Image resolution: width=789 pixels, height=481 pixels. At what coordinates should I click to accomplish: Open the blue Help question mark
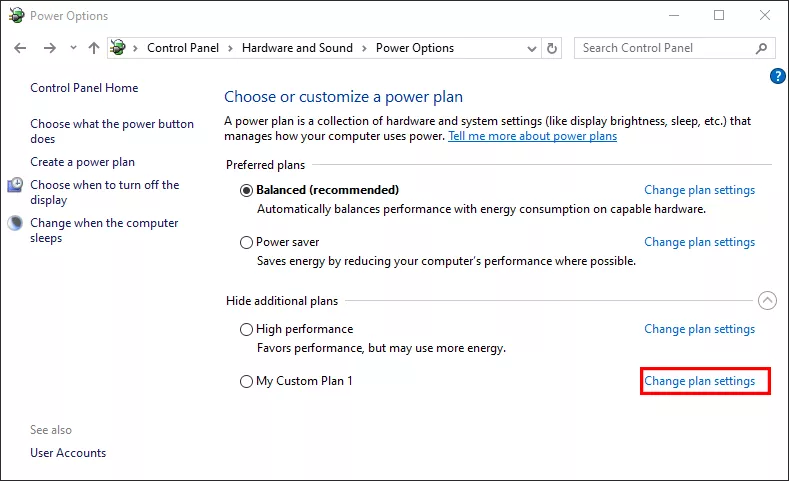777,76
